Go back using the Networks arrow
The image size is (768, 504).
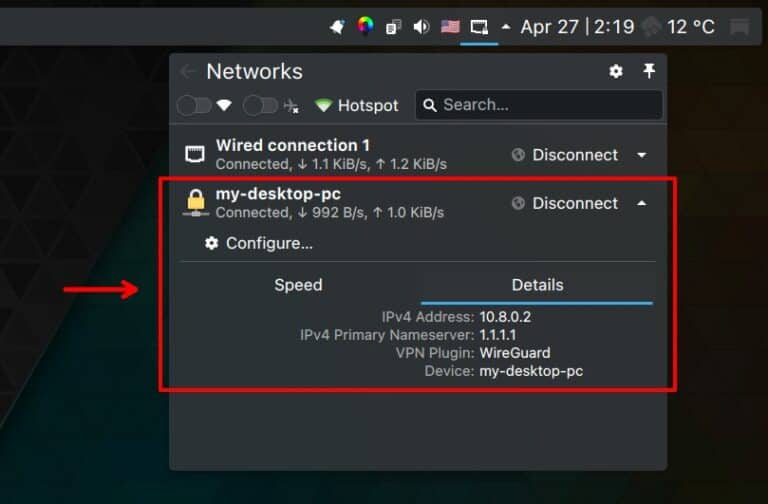pos(187,72)
